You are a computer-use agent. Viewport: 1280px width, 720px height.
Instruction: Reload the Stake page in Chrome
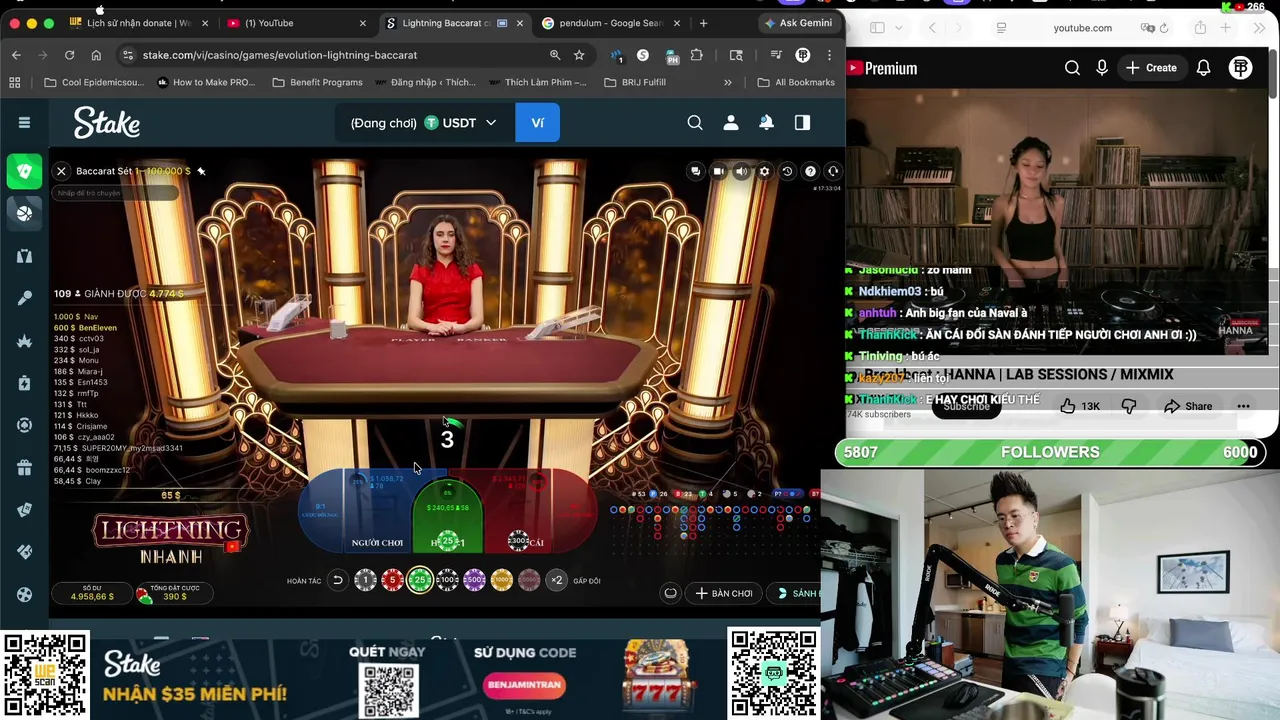tap(69, 55)
